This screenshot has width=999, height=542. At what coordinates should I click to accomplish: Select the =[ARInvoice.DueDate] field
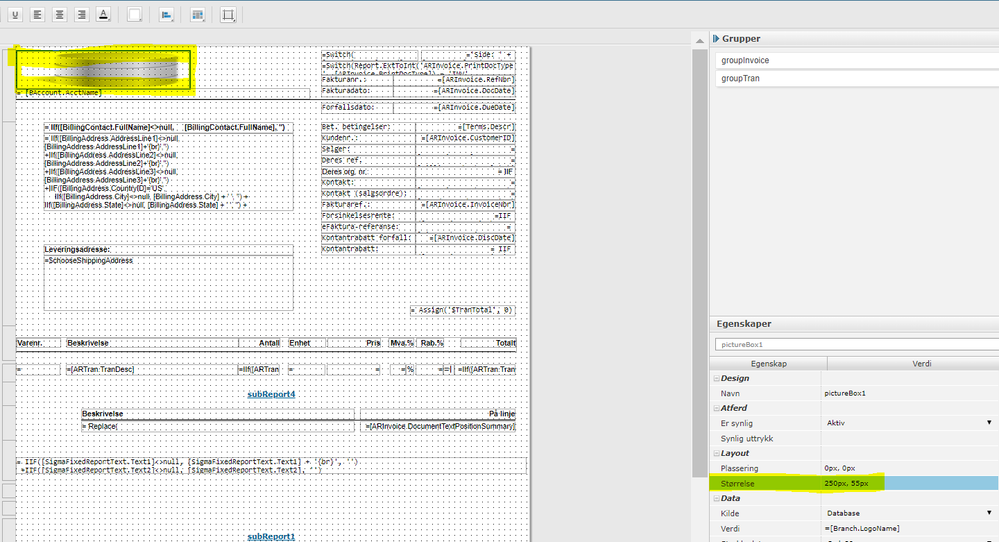pyautogui.click(x=454, y=108)
